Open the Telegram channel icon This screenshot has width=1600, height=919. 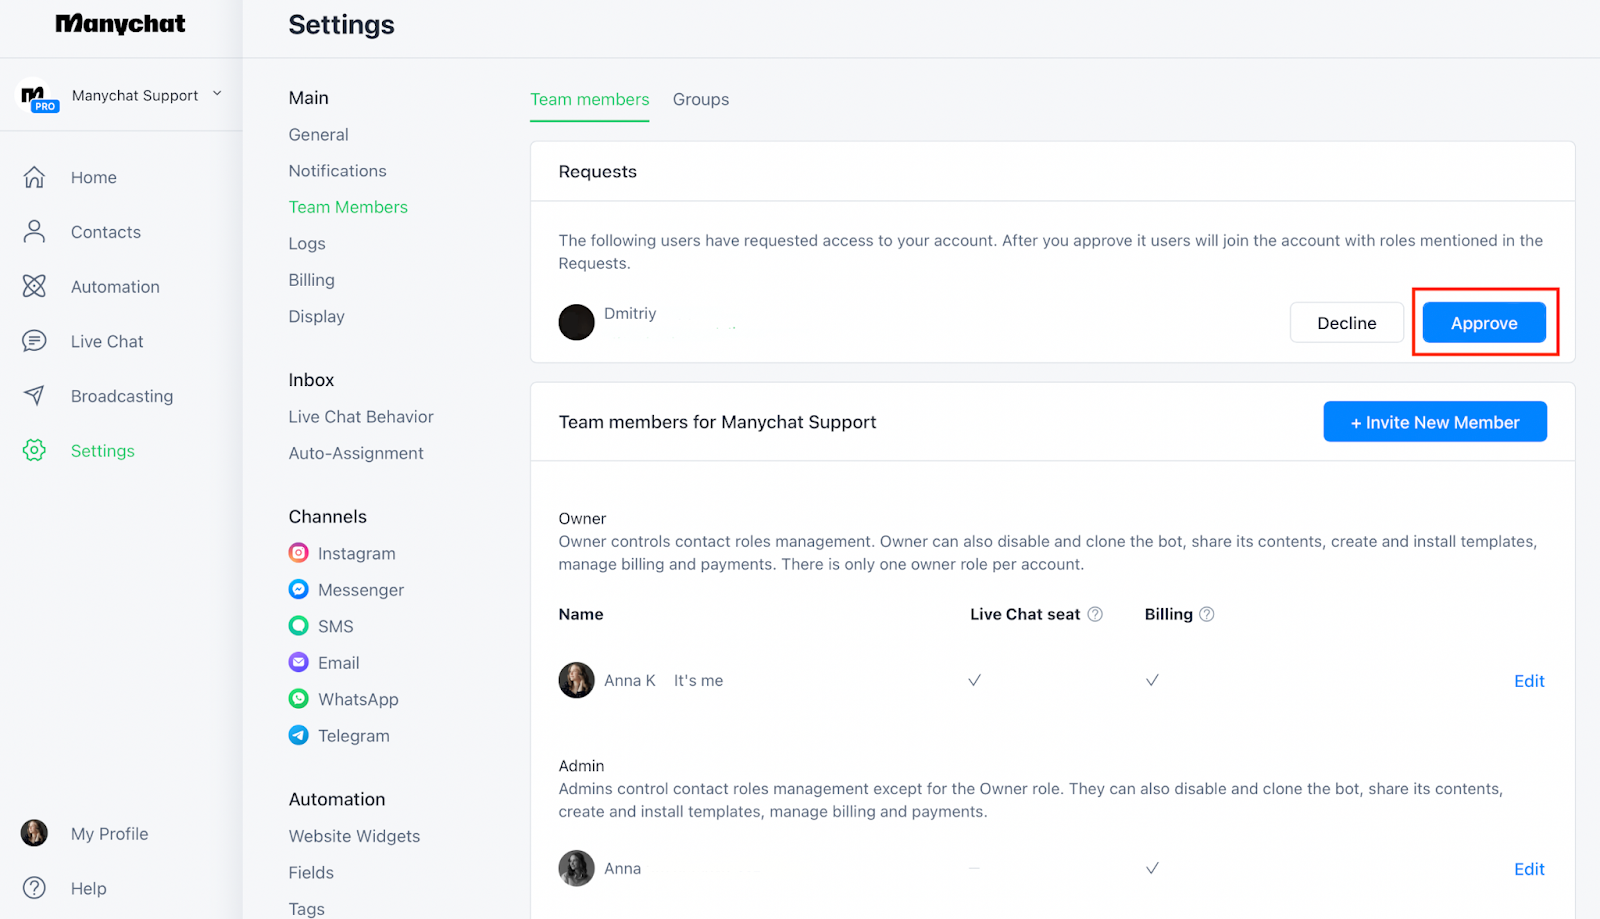[298, 736]
